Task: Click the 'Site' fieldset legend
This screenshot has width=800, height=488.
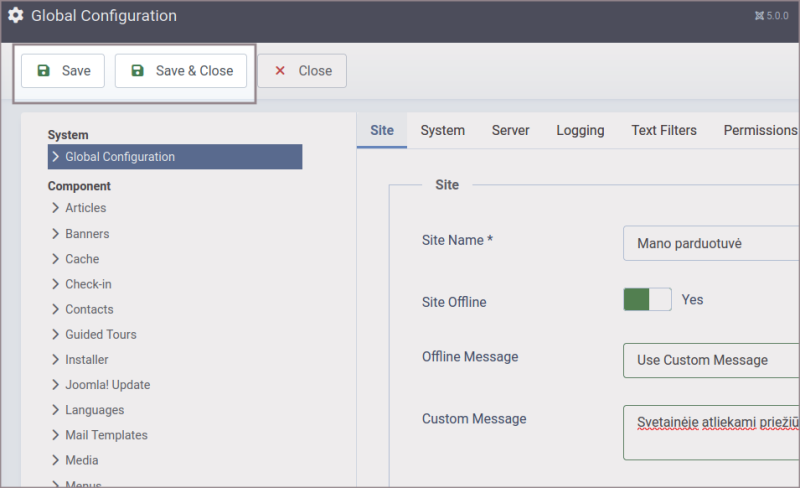Action: [x=447, y=185]
